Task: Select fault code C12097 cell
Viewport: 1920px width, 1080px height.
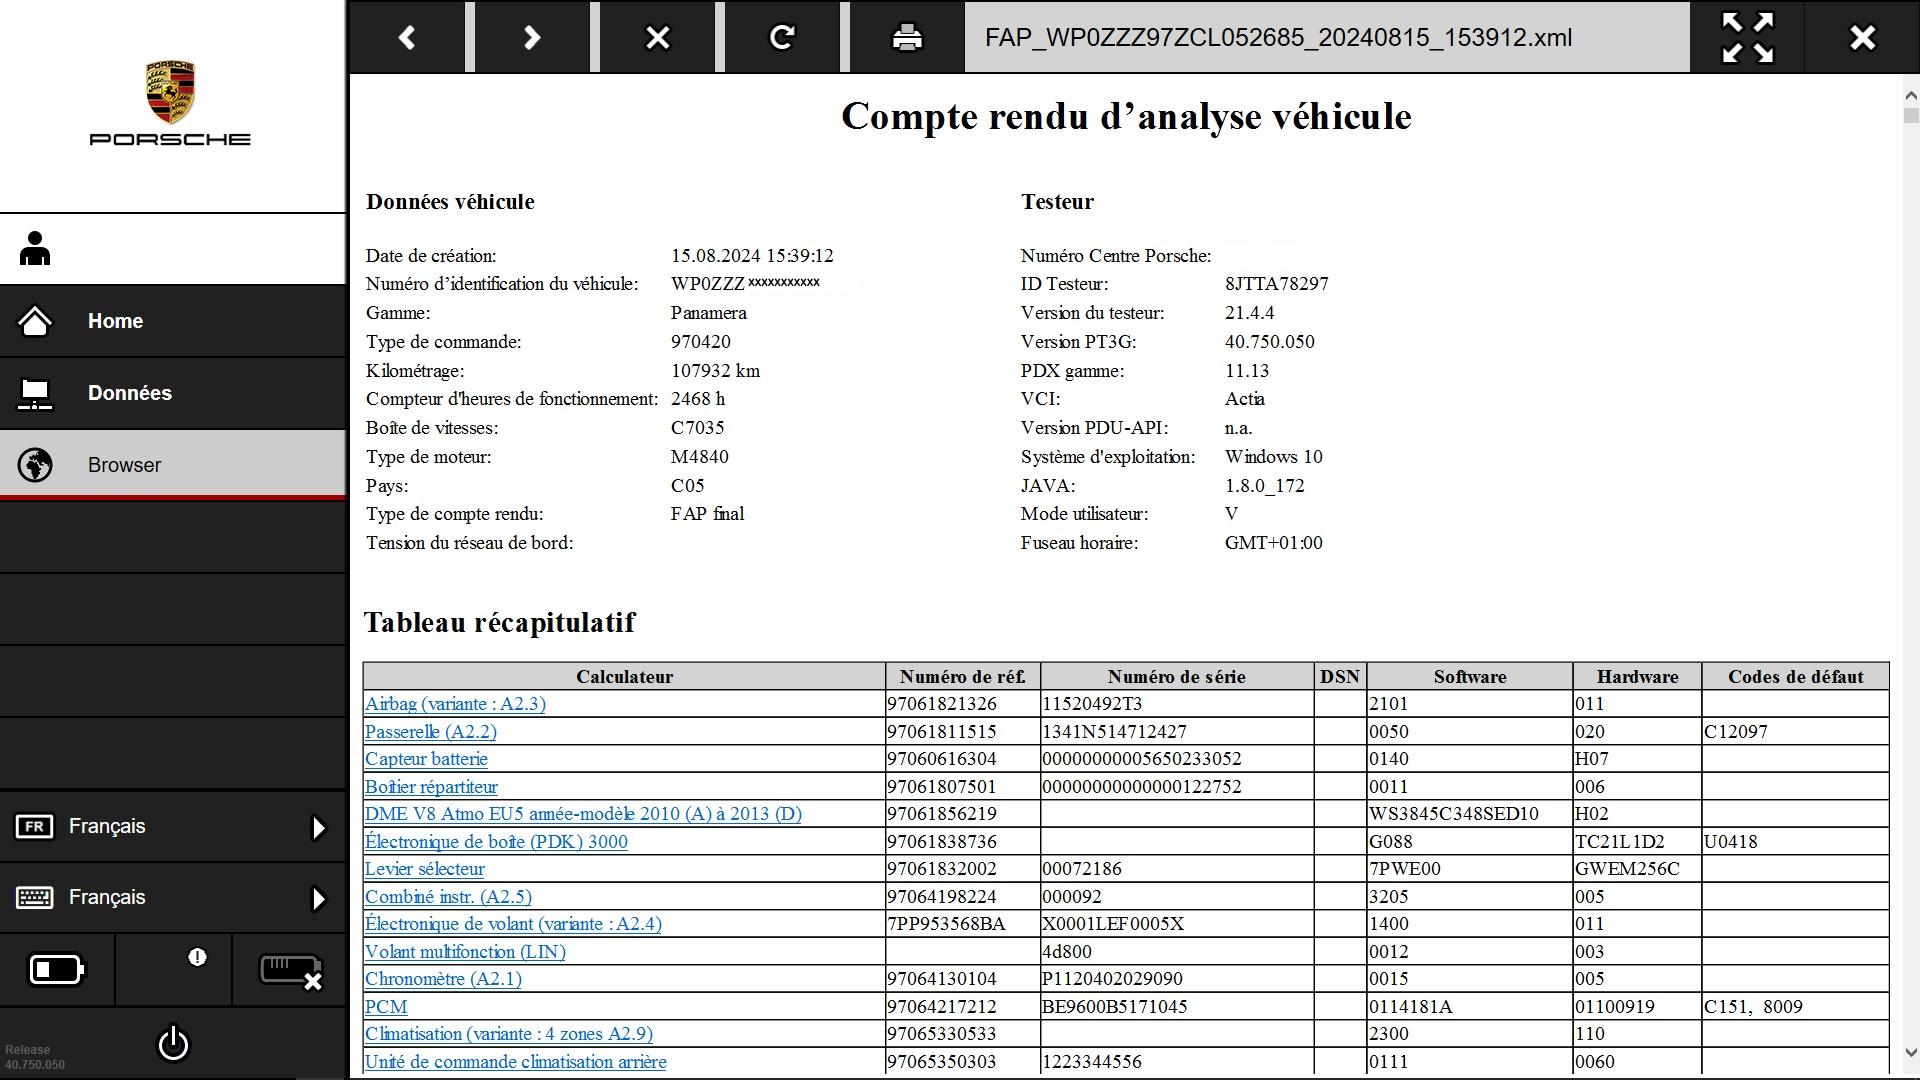Action: (x=1795, y=732)
